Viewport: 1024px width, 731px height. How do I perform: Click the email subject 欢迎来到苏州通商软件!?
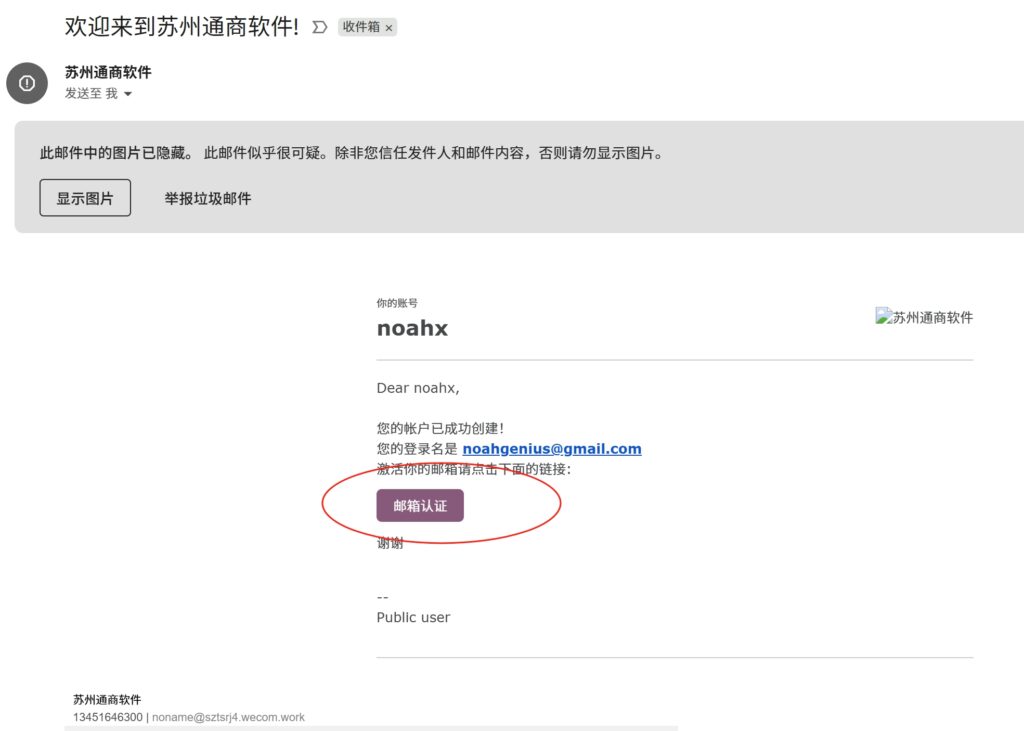click(x=182, y=27)
